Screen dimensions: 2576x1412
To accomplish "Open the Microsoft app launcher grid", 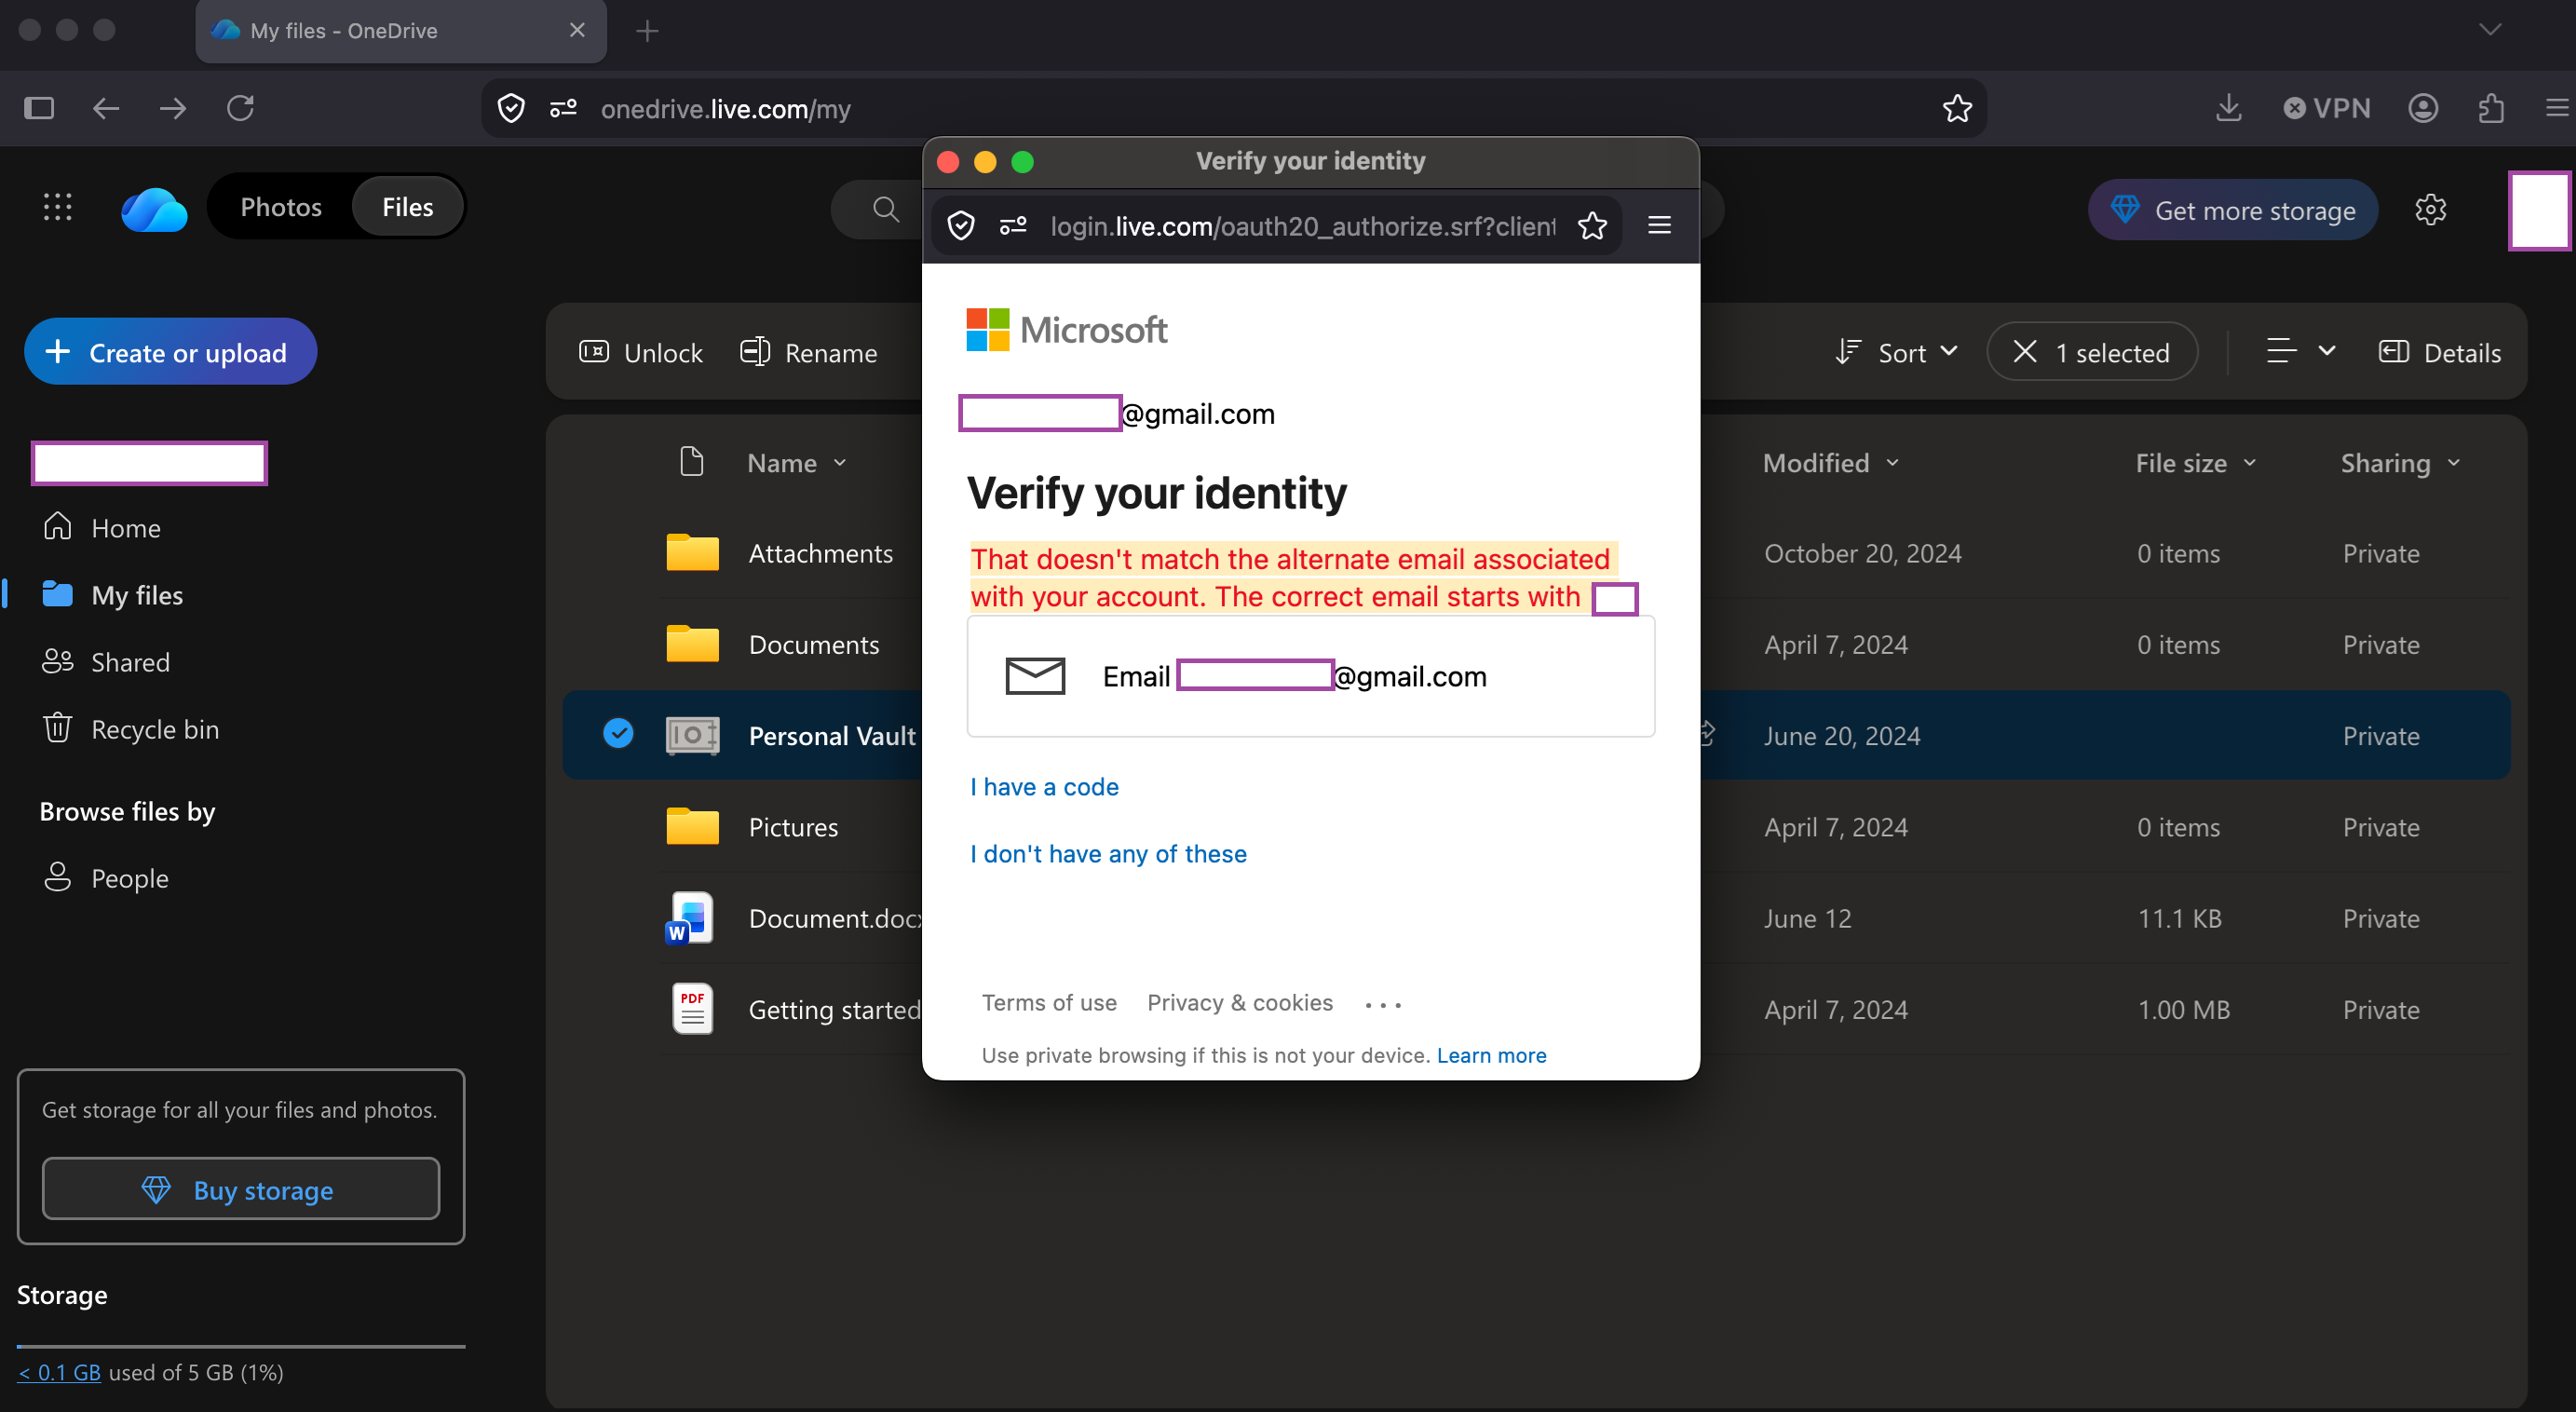I will [x=57, y=207].
